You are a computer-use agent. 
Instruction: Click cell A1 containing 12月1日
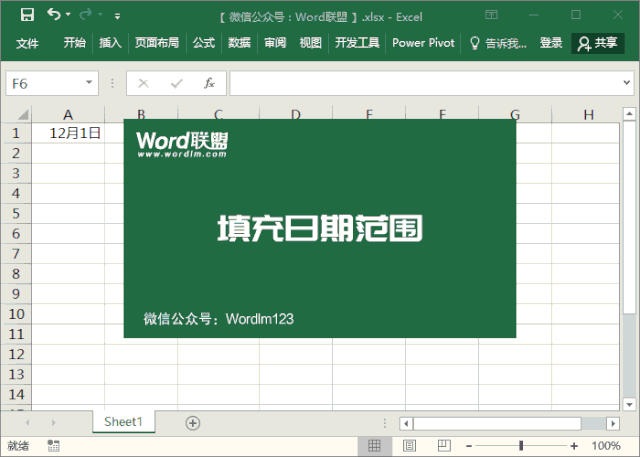click(68, 133)
